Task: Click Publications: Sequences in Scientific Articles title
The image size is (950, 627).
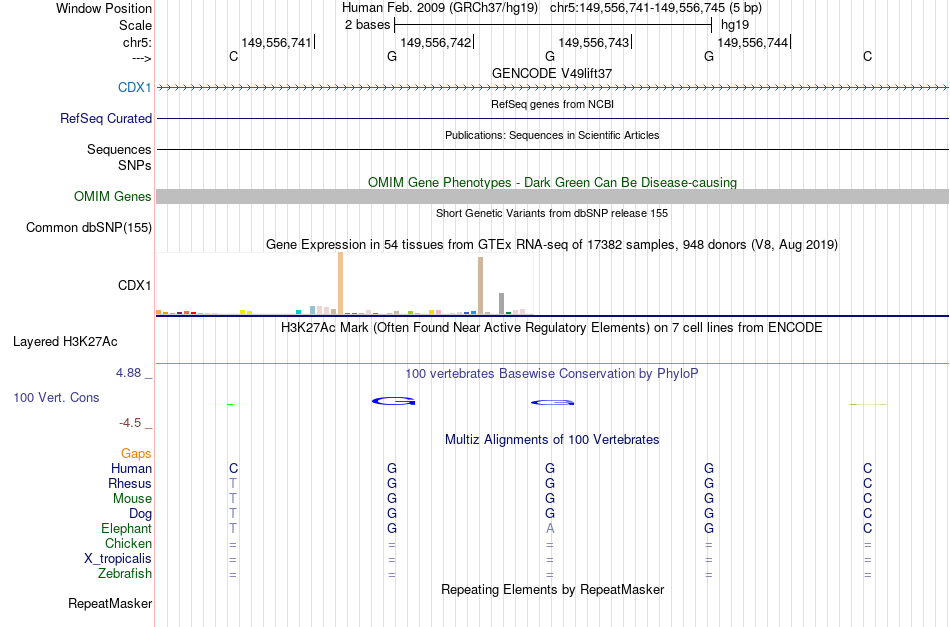Action: (x=552, y=135)
